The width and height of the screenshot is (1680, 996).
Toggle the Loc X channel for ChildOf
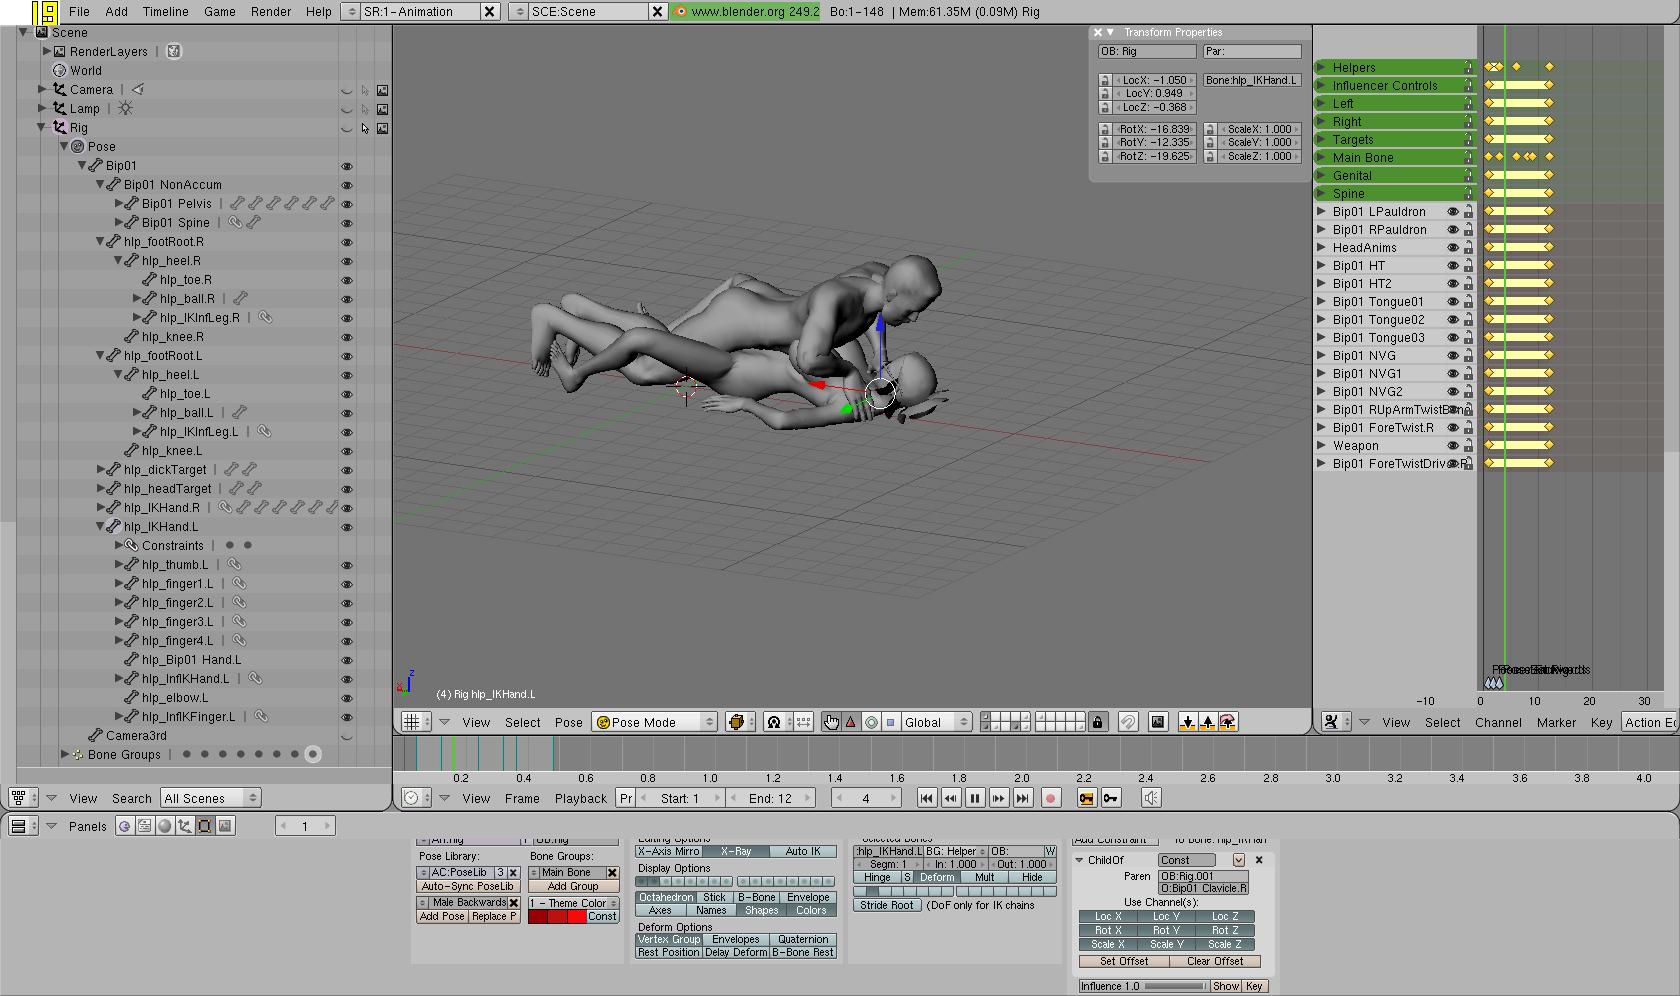(1108, 916)
